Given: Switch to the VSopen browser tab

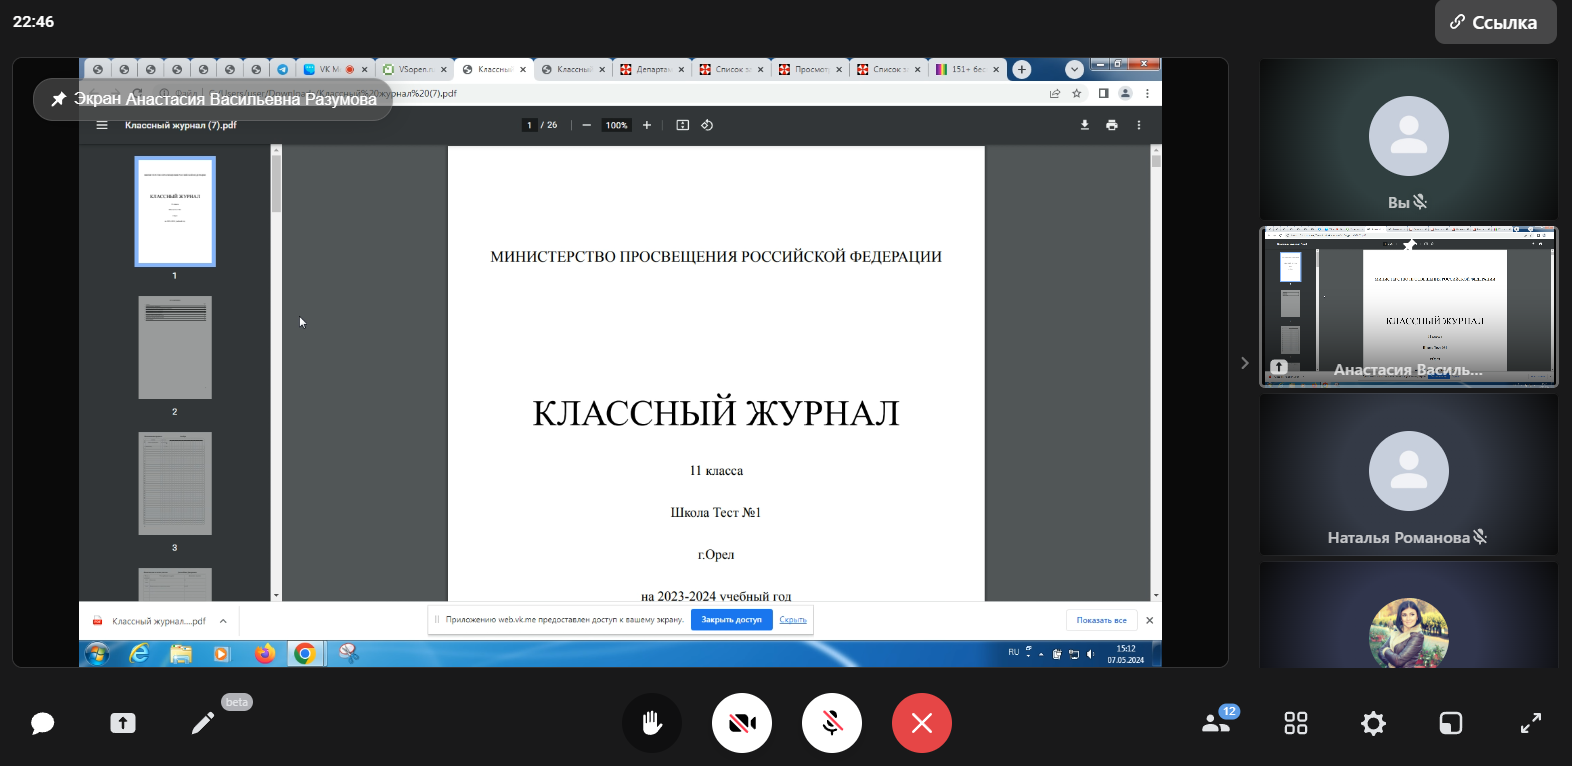Looking at the screenshot, I should 414,70.
